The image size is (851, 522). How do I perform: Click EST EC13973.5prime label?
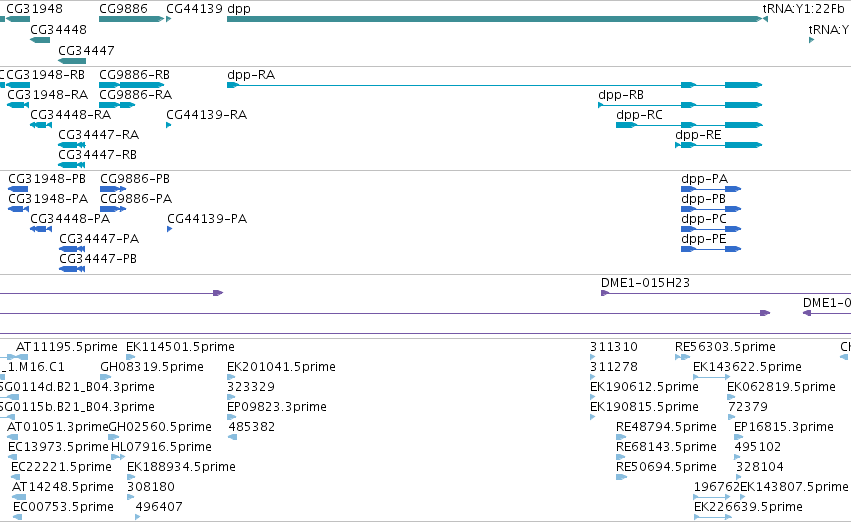point(59,447)
